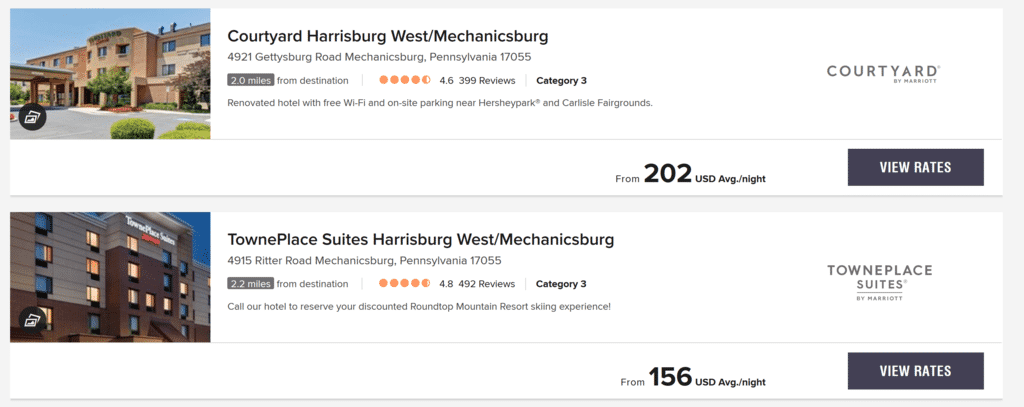Viewport: 1024px width, 407px height.
Task: Click TownePlace Suites' orange rating circles
Action: pos(404,284)
